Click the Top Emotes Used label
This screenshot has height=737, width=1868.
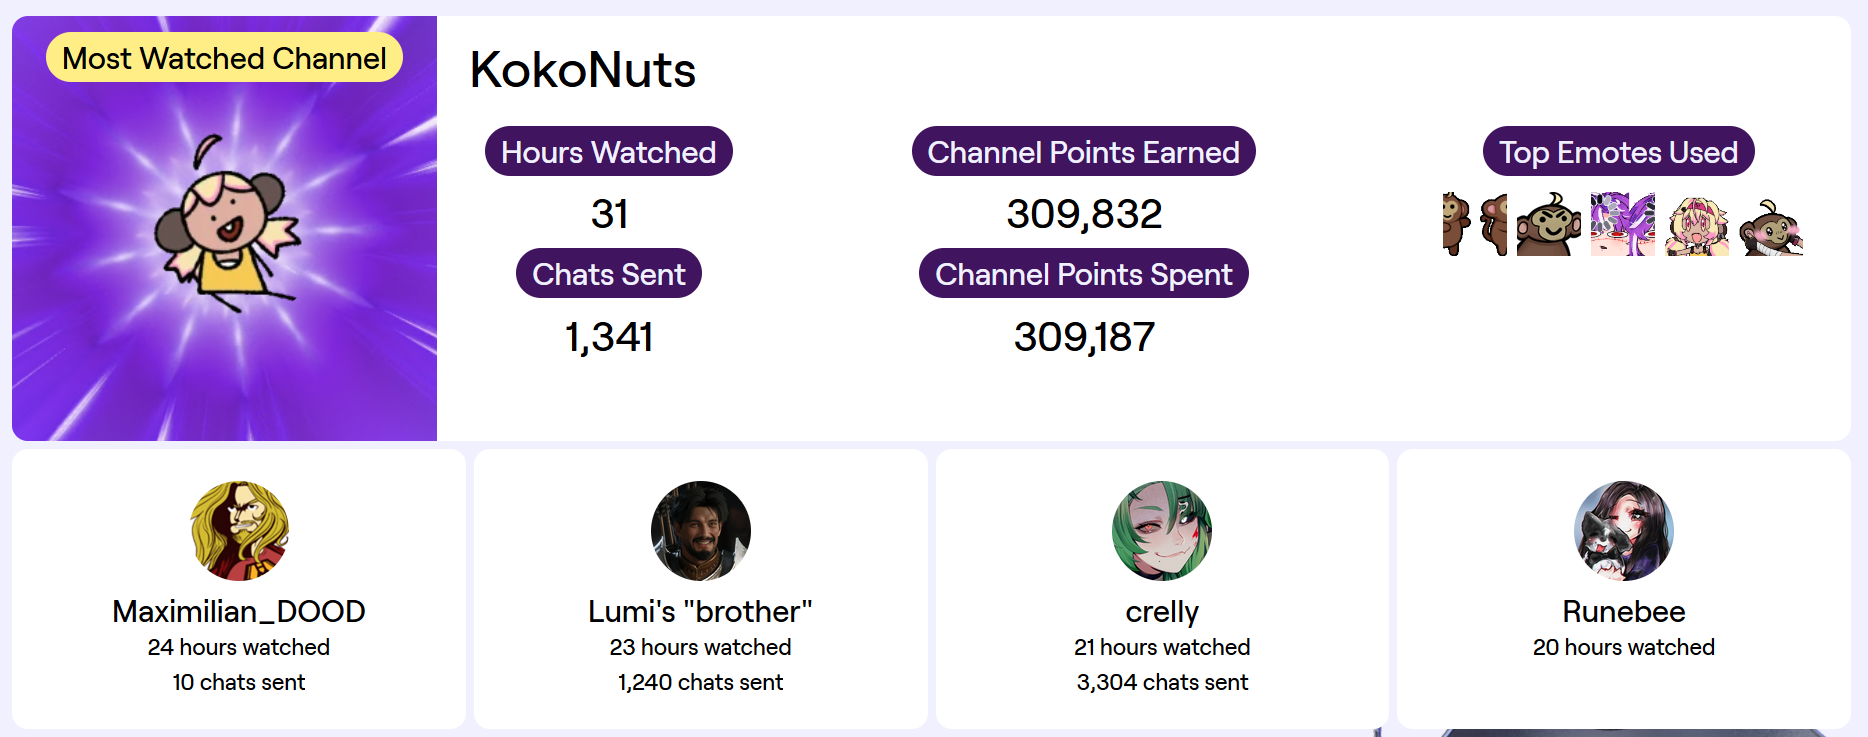[1618, 152]
